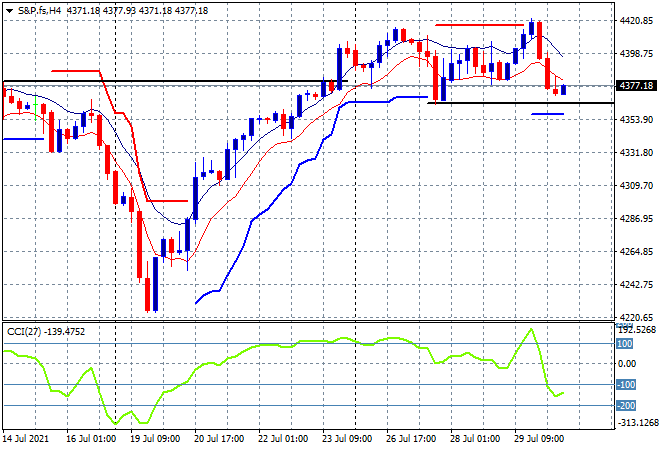Viewport: 660px width, 450px height.
Task: Click the chart menu triangle beside S&P.fs,H4
Action: (9, 11)
